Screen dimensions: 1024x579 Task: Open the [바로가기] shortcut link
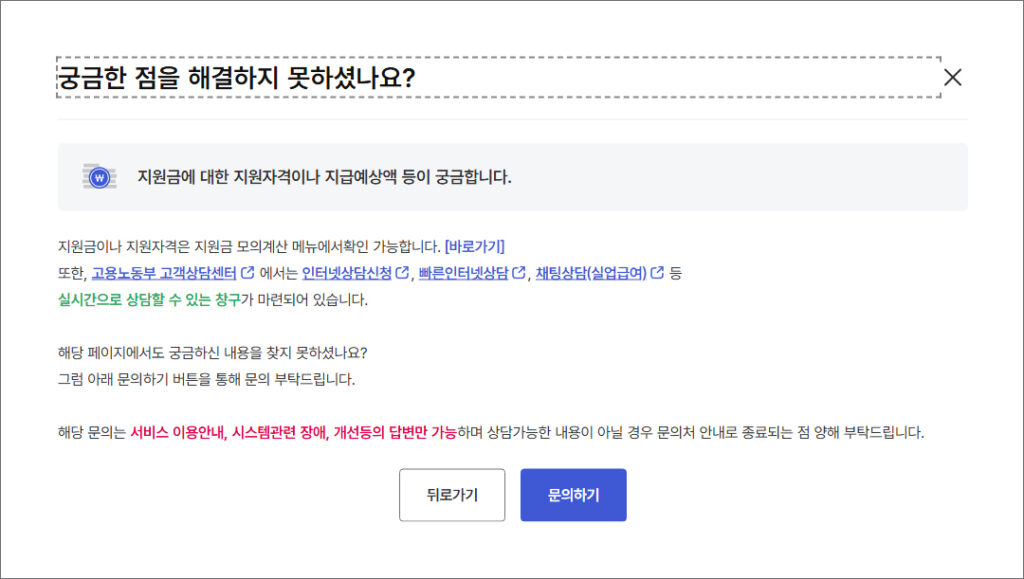(x=474, y=245)
